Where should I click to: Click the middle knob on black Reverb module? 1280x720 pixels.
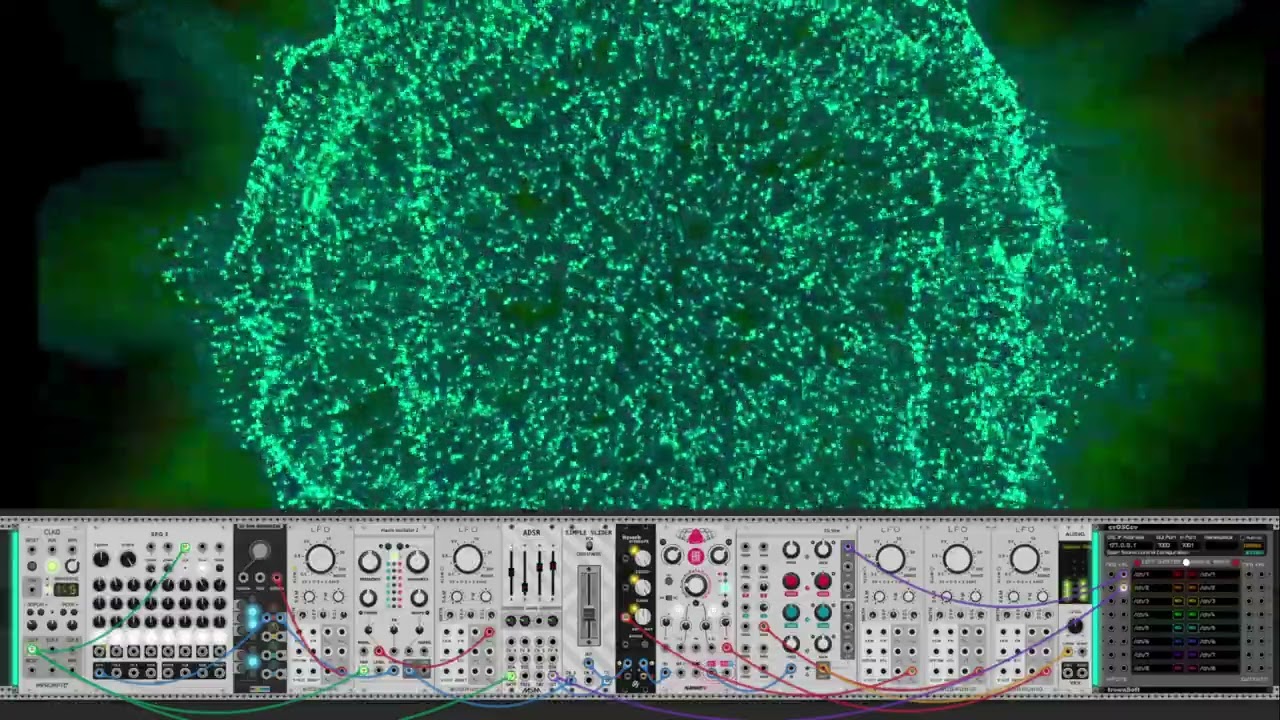click(642, 587)
